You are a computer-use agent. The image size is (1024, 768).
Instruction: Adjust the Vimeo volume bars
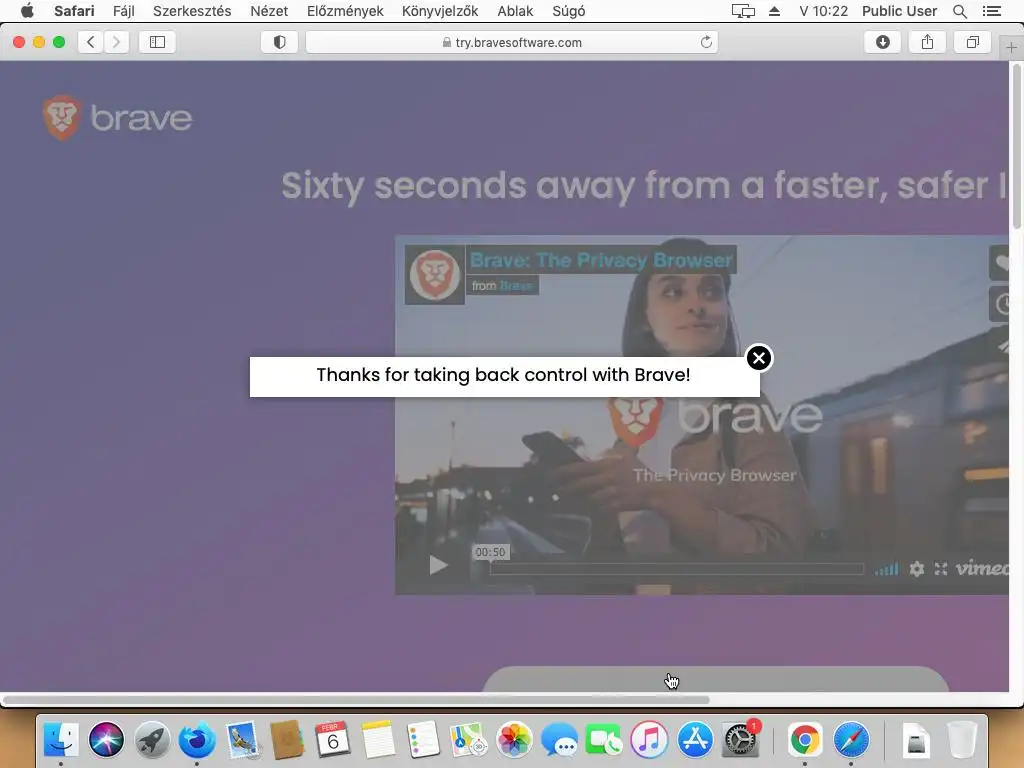886,569
